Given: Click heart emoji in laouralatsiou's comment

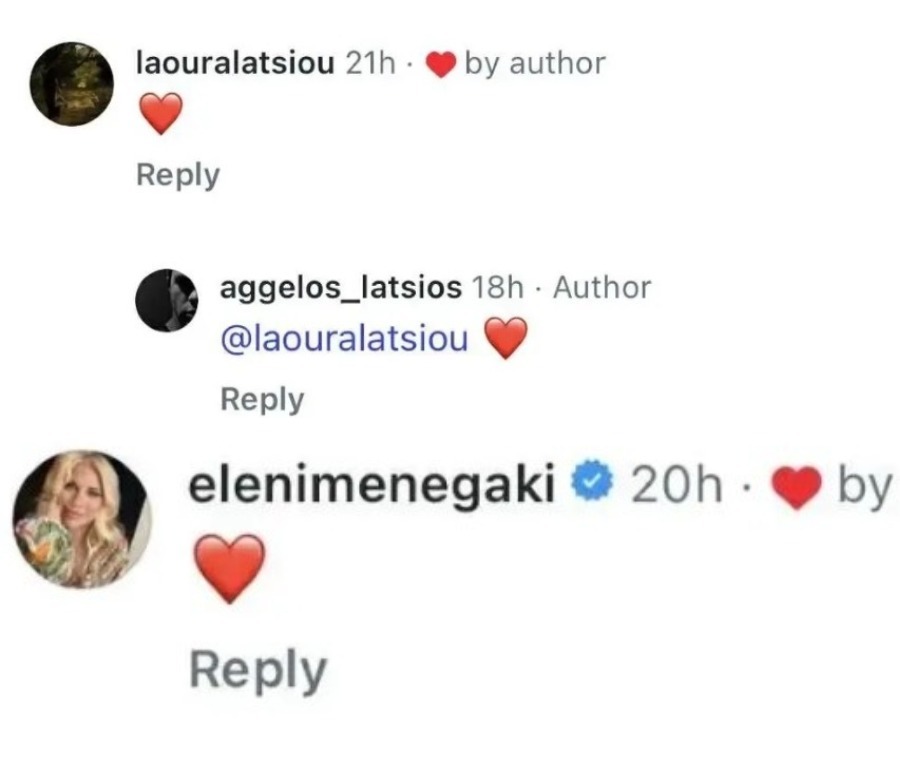Looking at the screenshot, I should tap(161, 113).
